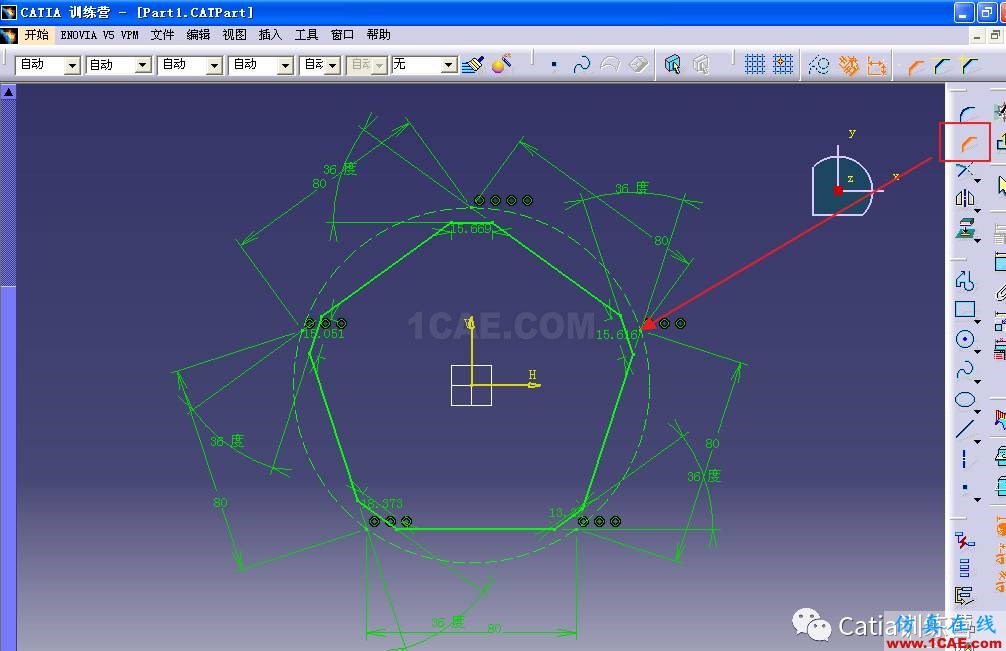This screenshot has width=1006, height=651.
Task: Open the narrow truncated 自动 dropdown
Action: (332, 65)
